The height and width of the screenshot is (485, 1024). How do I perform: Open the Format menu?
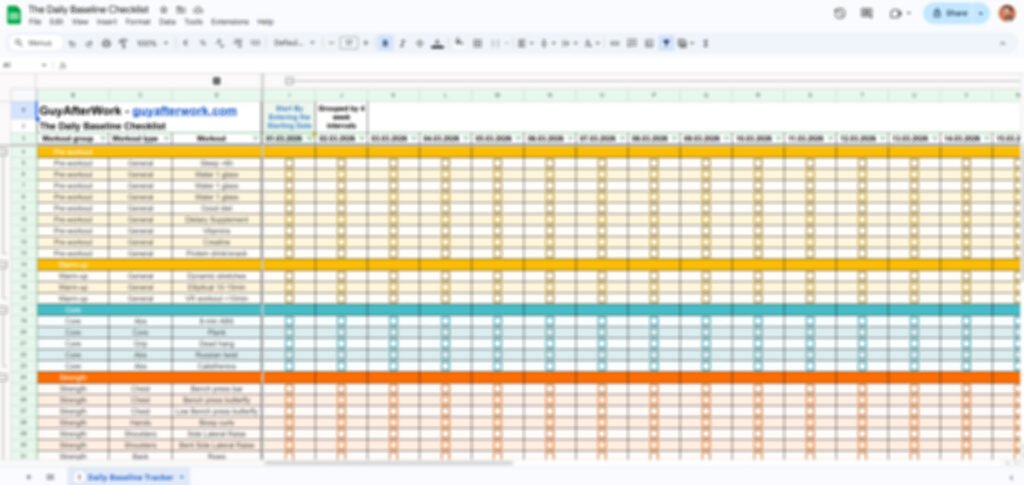click(139, 21)
